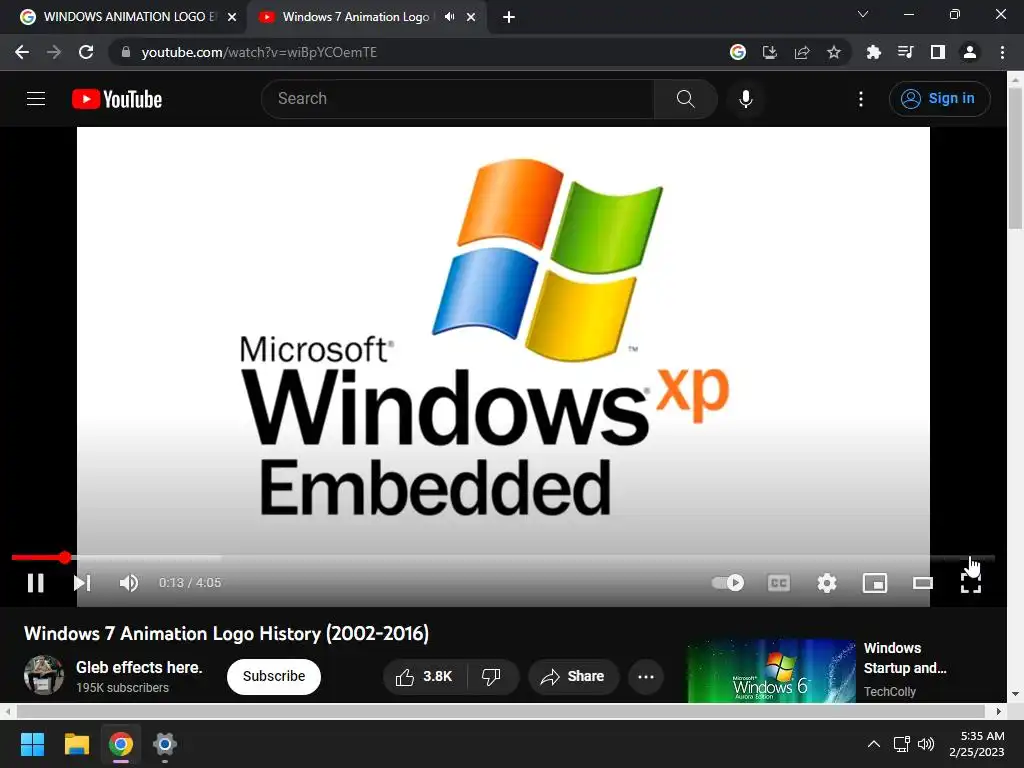Click the youtube.com address bar URL
The image size is (1024, 768).
[259, 52]
